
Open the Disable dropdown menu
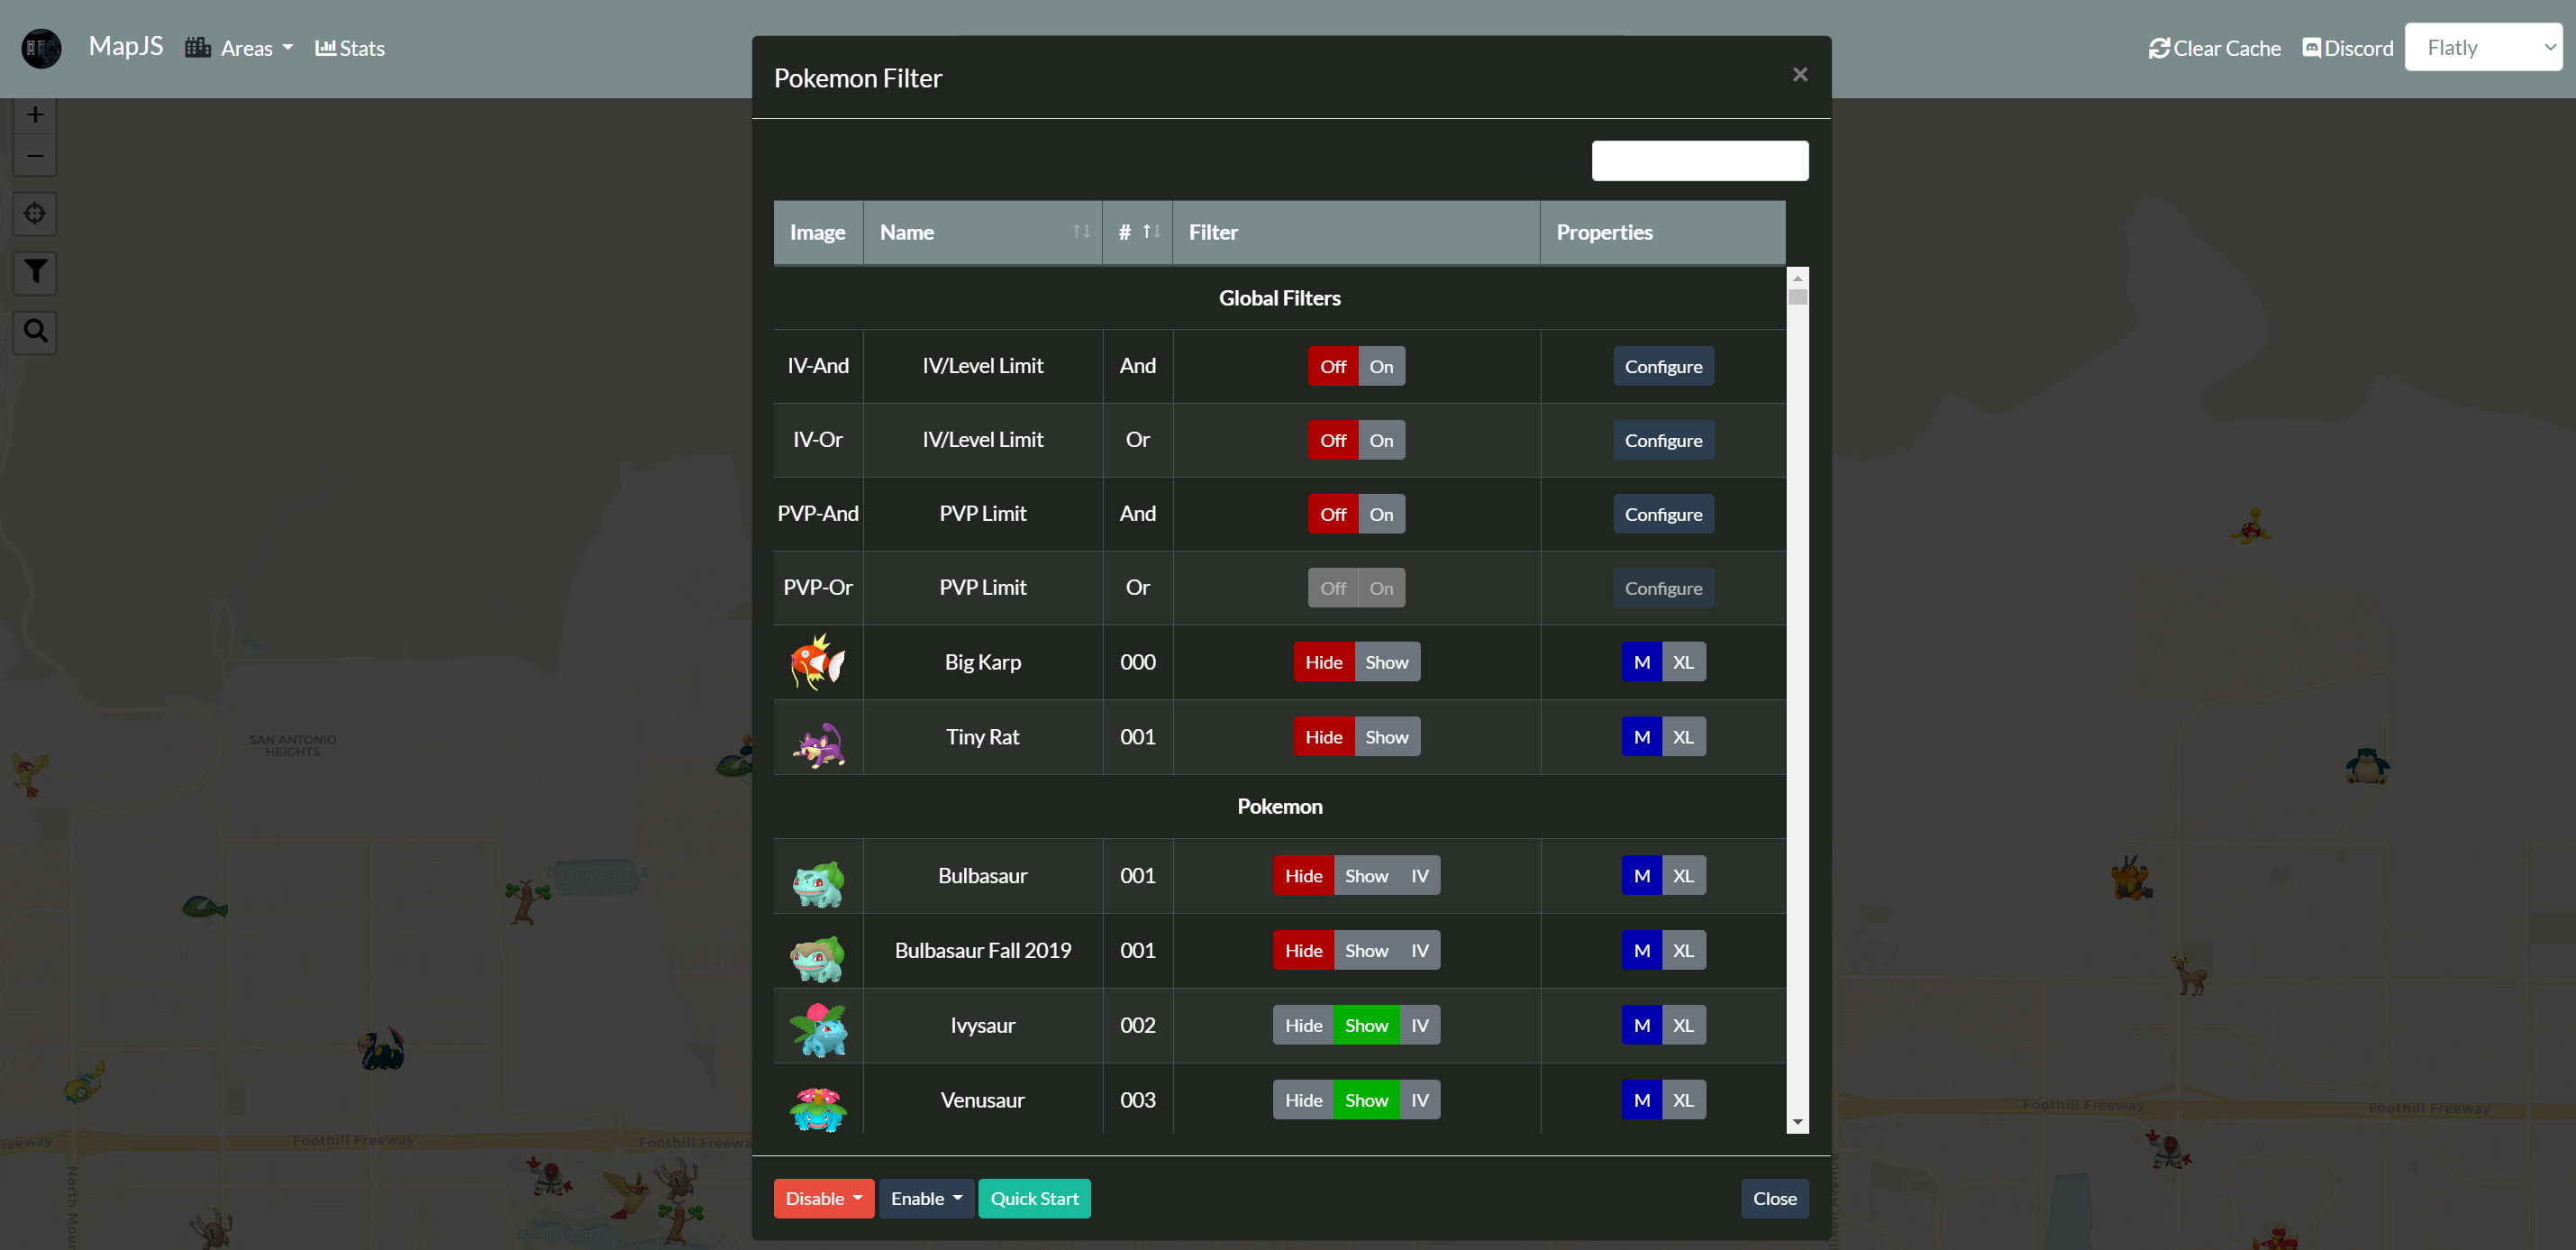click(823, 1198)
